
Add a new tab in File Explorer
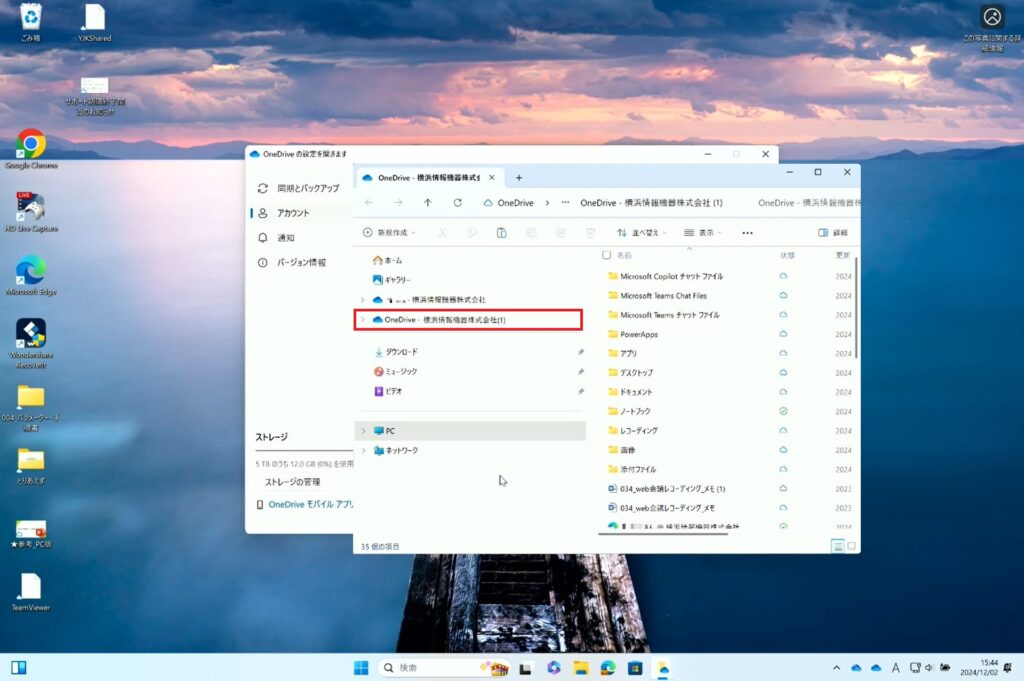[519, 178]
